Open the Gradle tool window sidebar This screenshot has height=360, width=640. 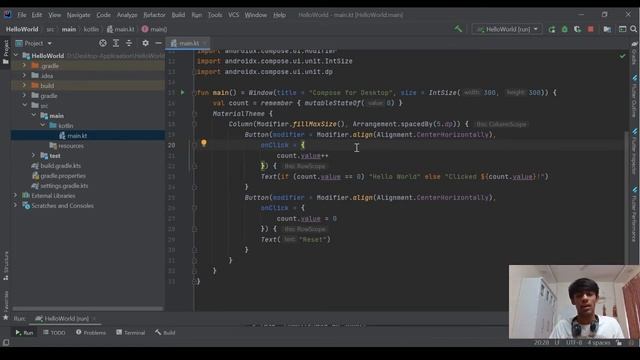[x=634, y=53]
